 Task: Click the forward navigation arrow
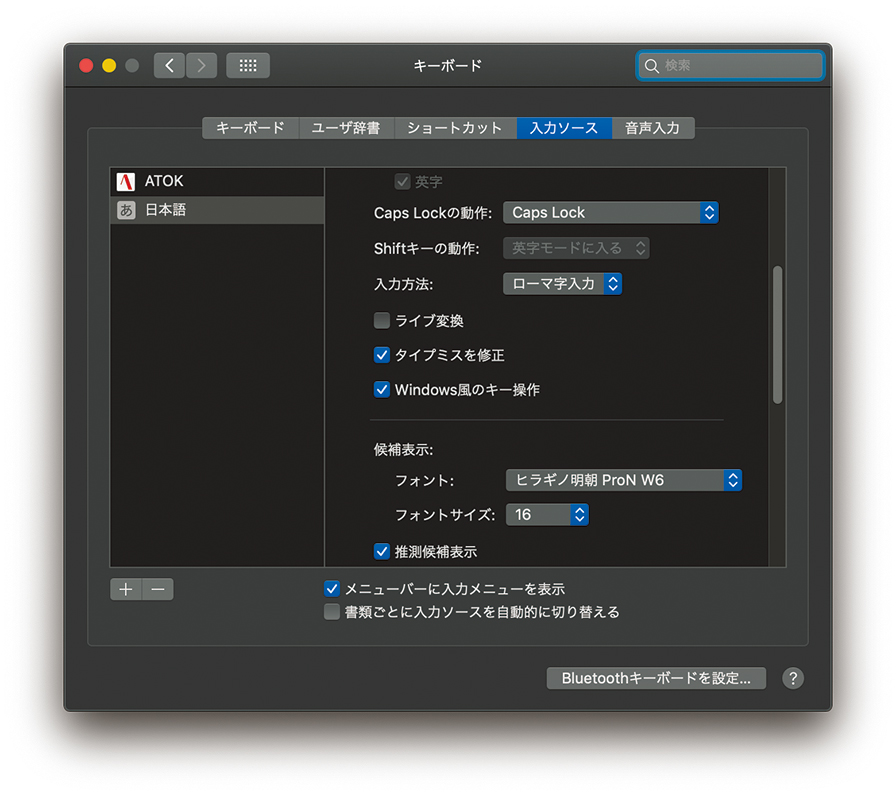click(201, 66)
